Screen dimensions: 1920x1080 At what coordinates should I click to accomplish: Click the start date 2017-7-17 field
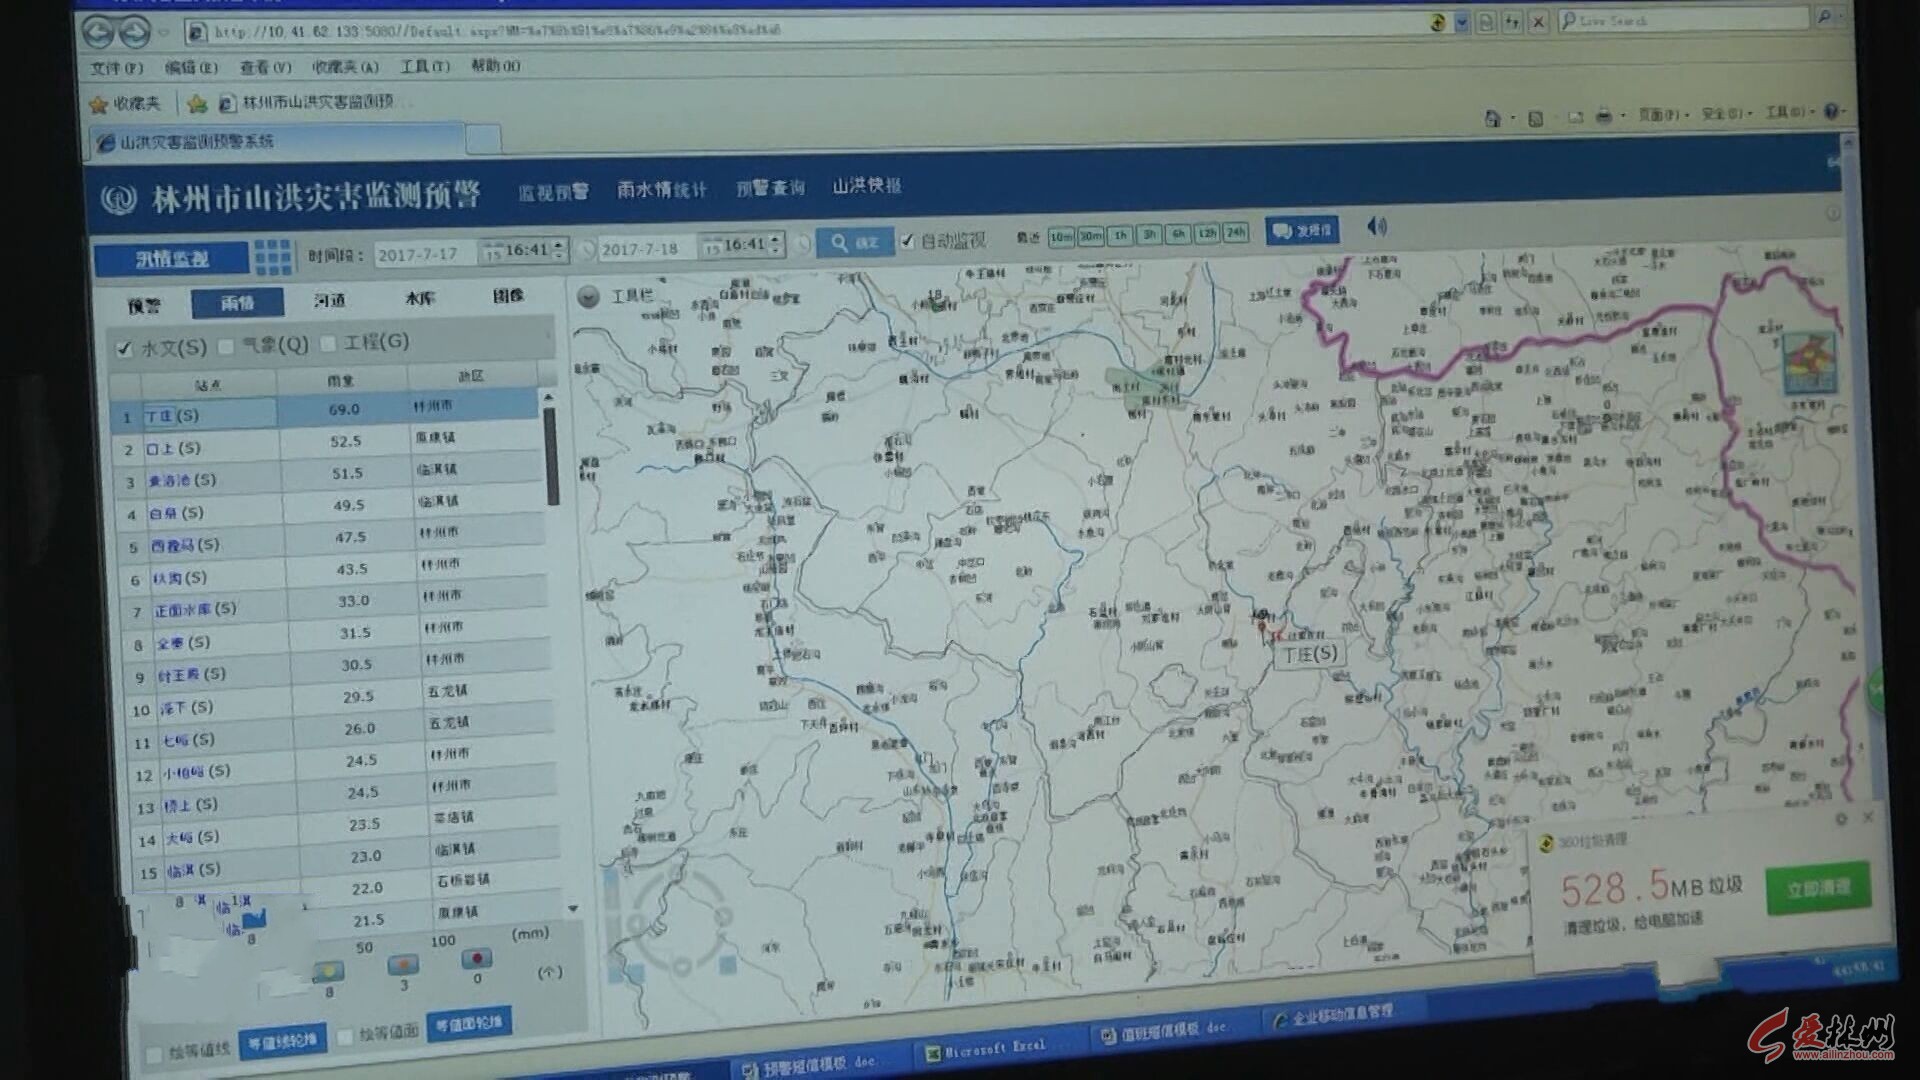426,254
